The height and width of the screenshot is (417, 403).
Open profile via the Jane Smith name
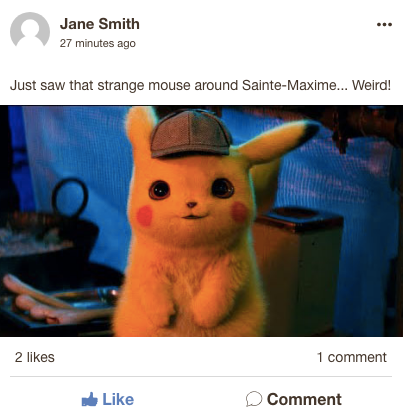click(x=100, y=24)
